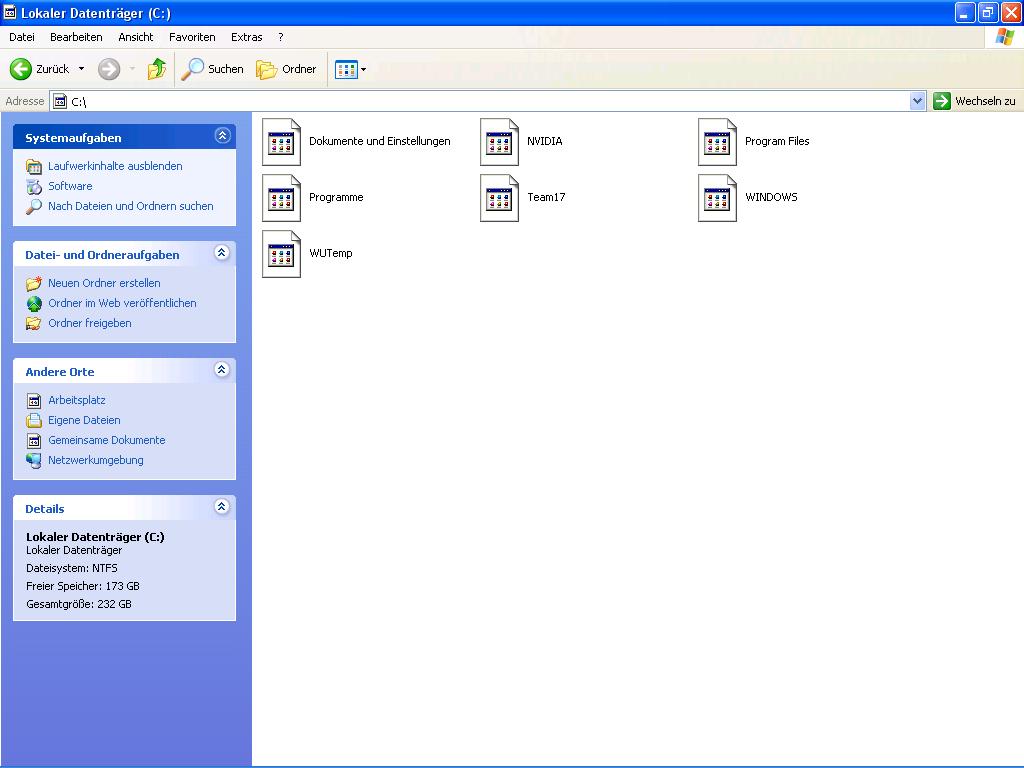Open the Bearbeiten menu

tap(76, 37)
